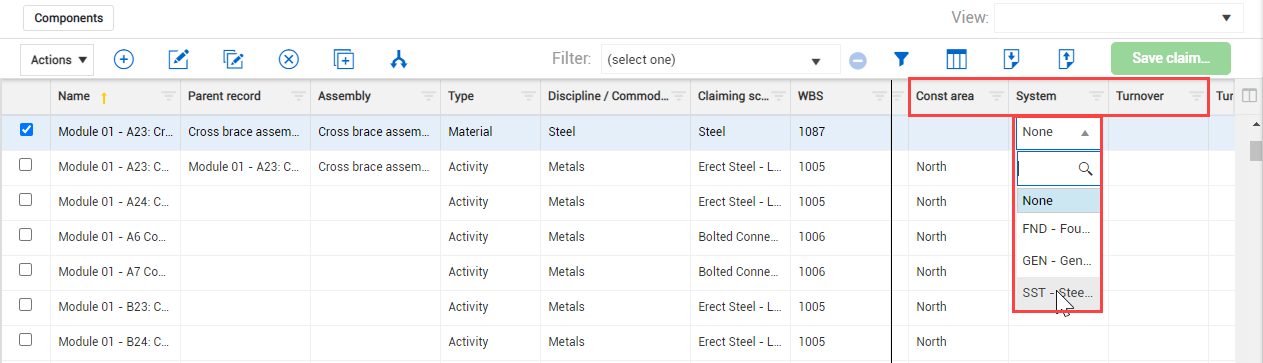The height and width of the screenshot is (363, 1263).
Task: Click the blue funnel filter icon
Action: click(x=900, y=59)
